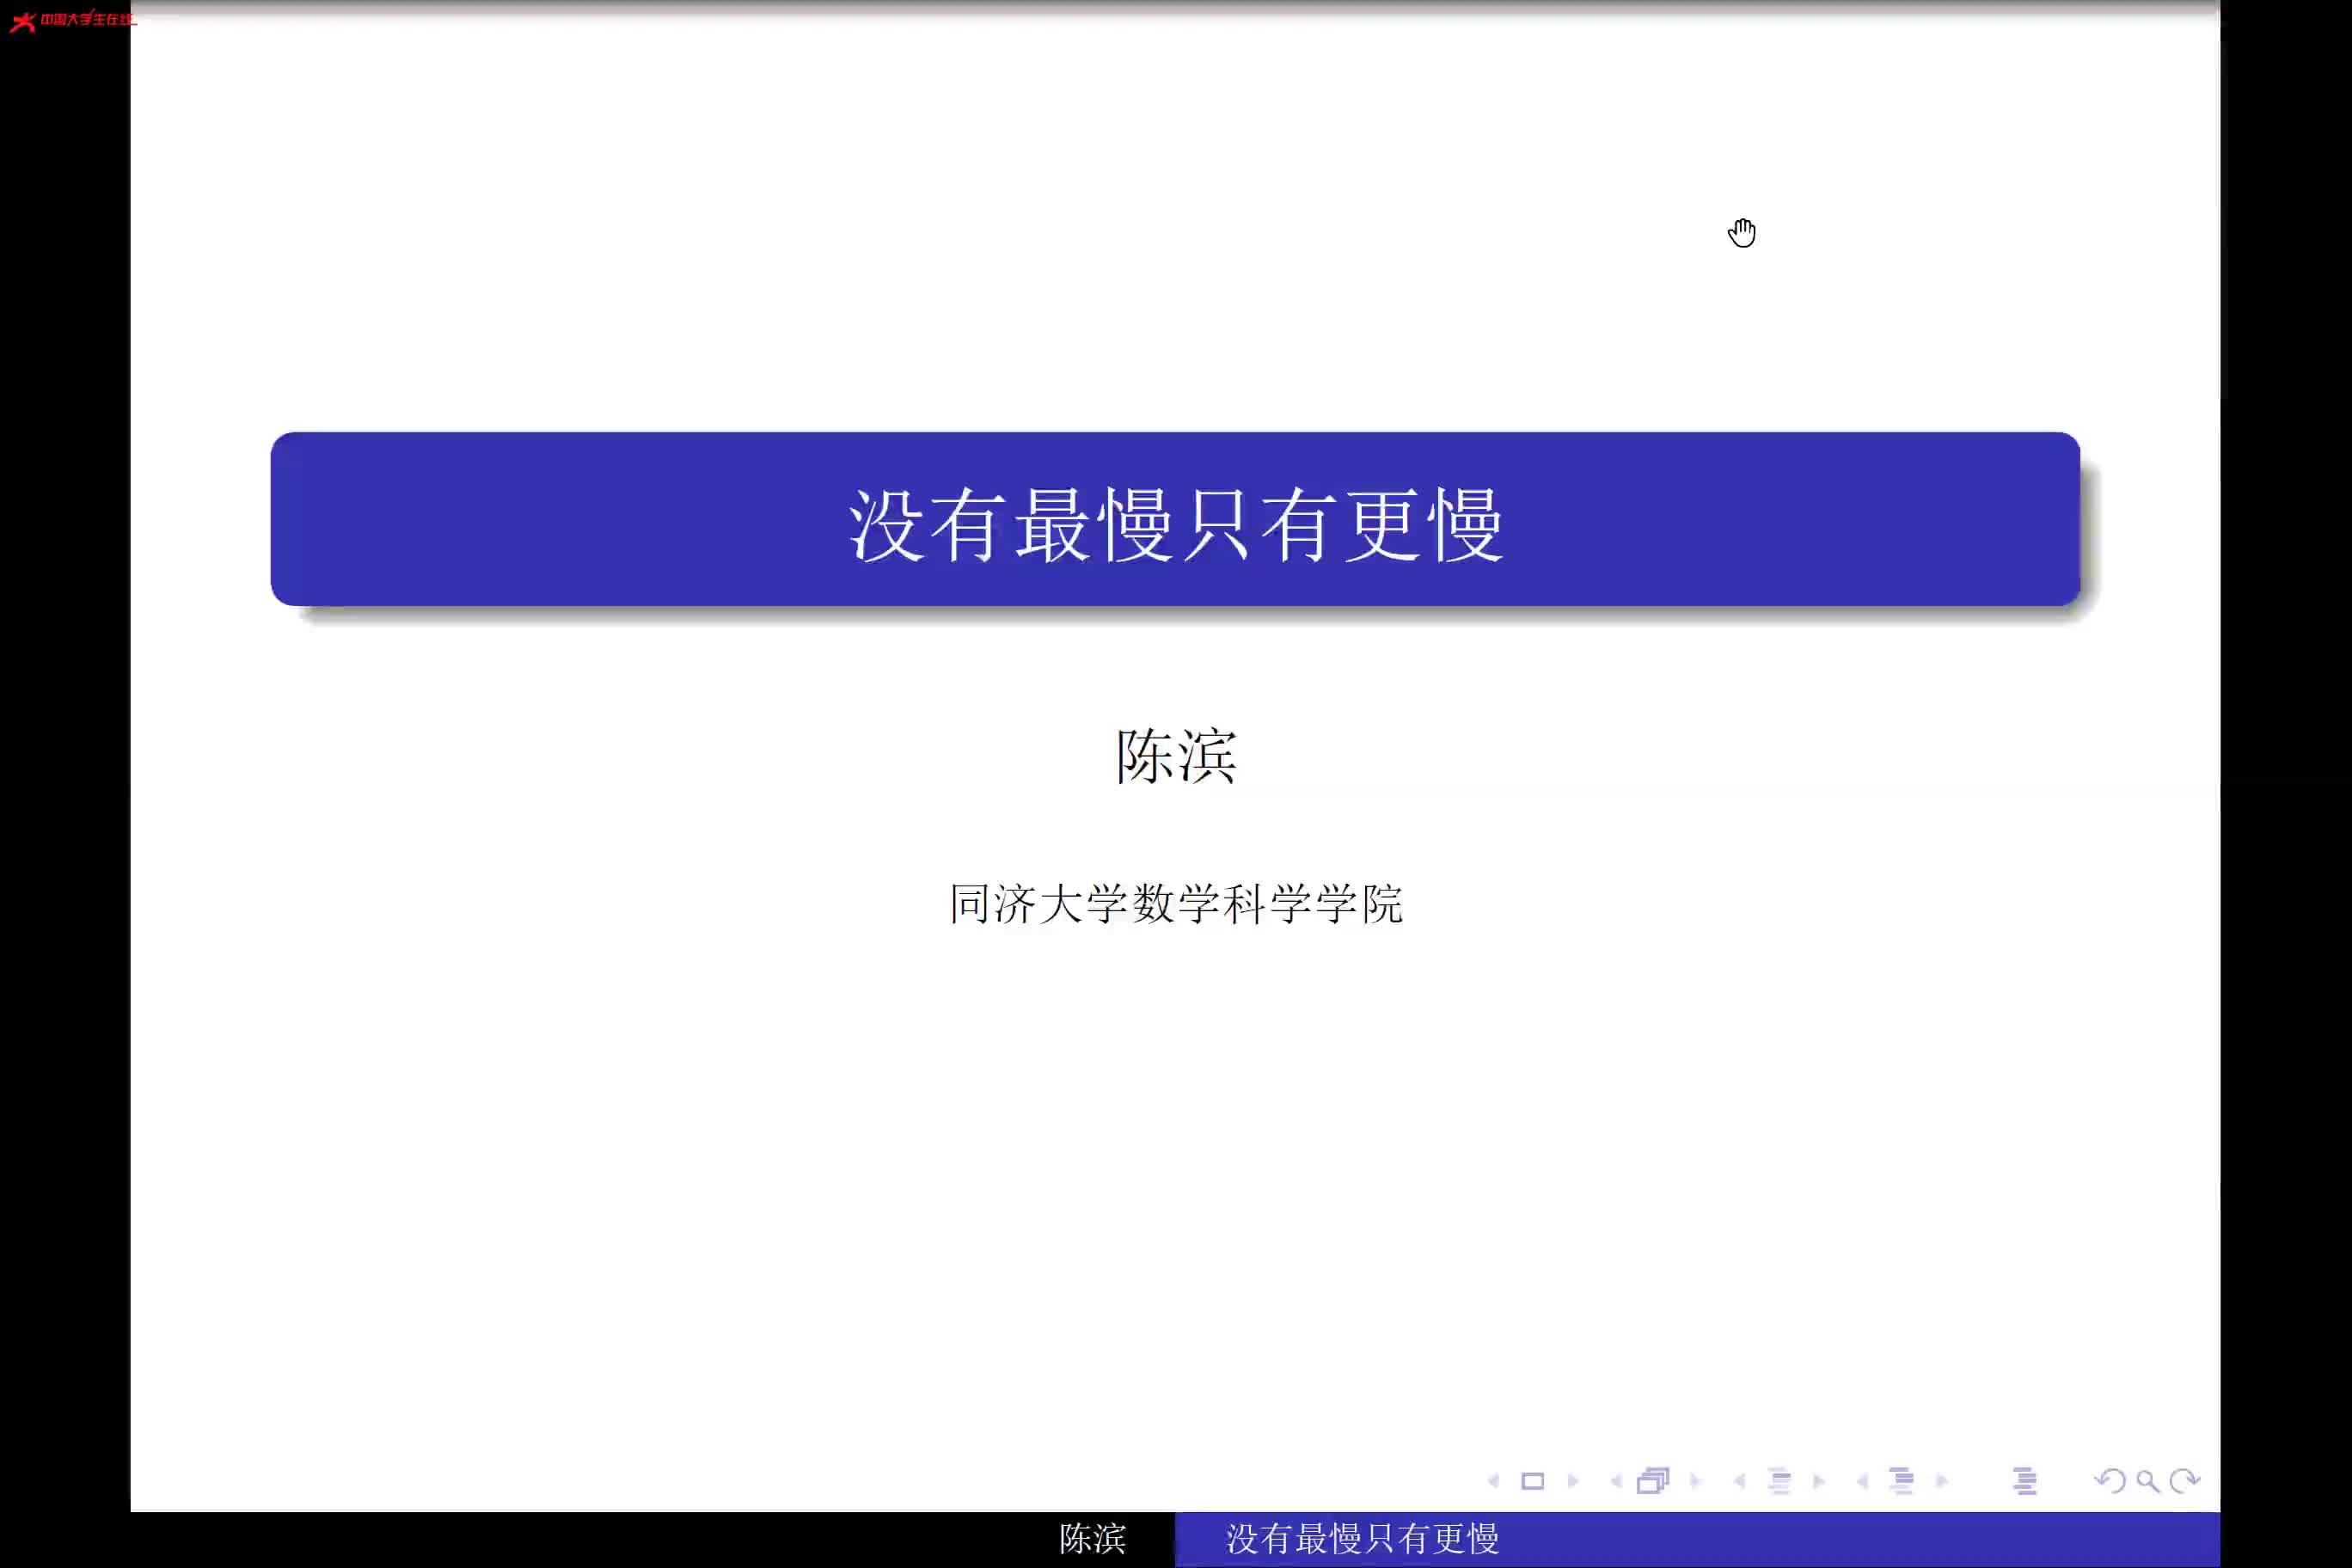2352x1568 pixels.
Task: Click the presentation outline icon
Action: pos(2024,1481)
